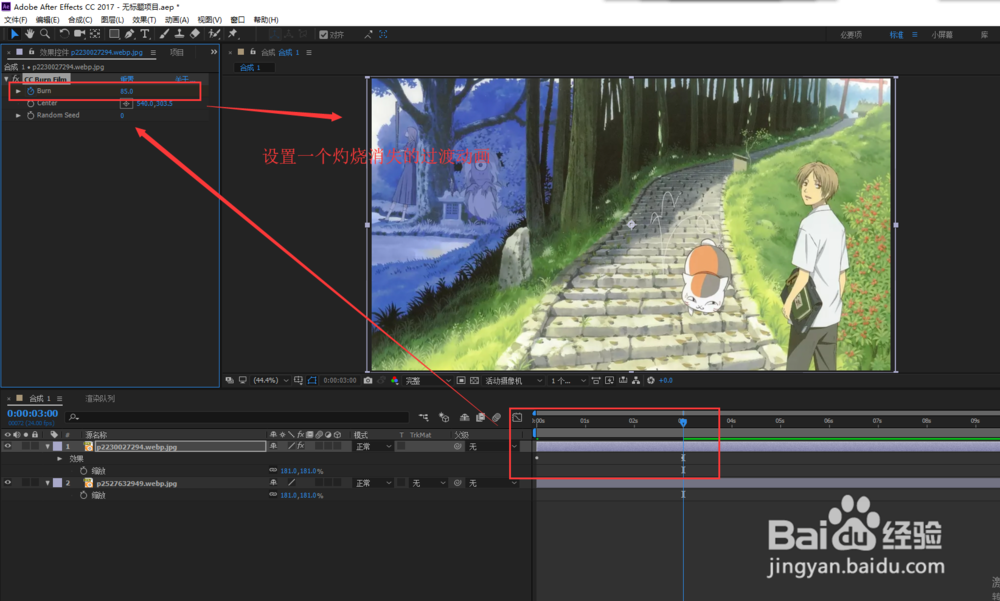Screen dimensions: 1000x601
Task: Open the 文件(F) menu
Action: 15,20
